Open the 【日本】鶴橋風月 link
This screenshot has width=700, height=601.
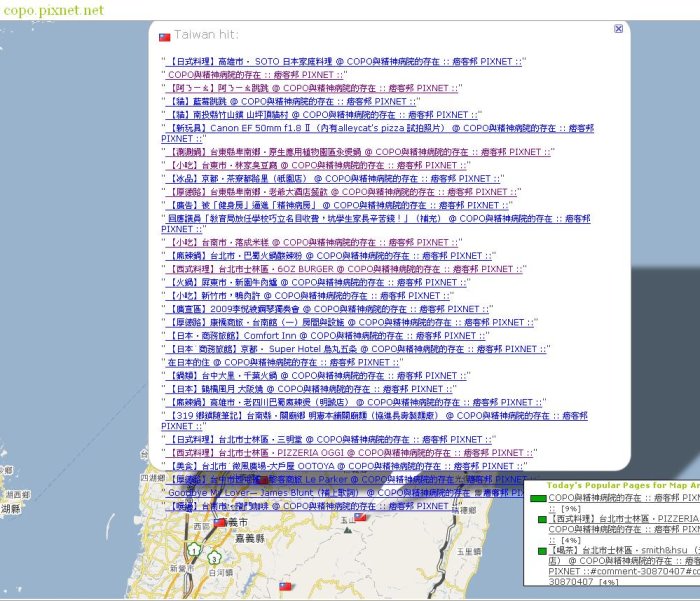pyautogui.click(x=309, y=389)
